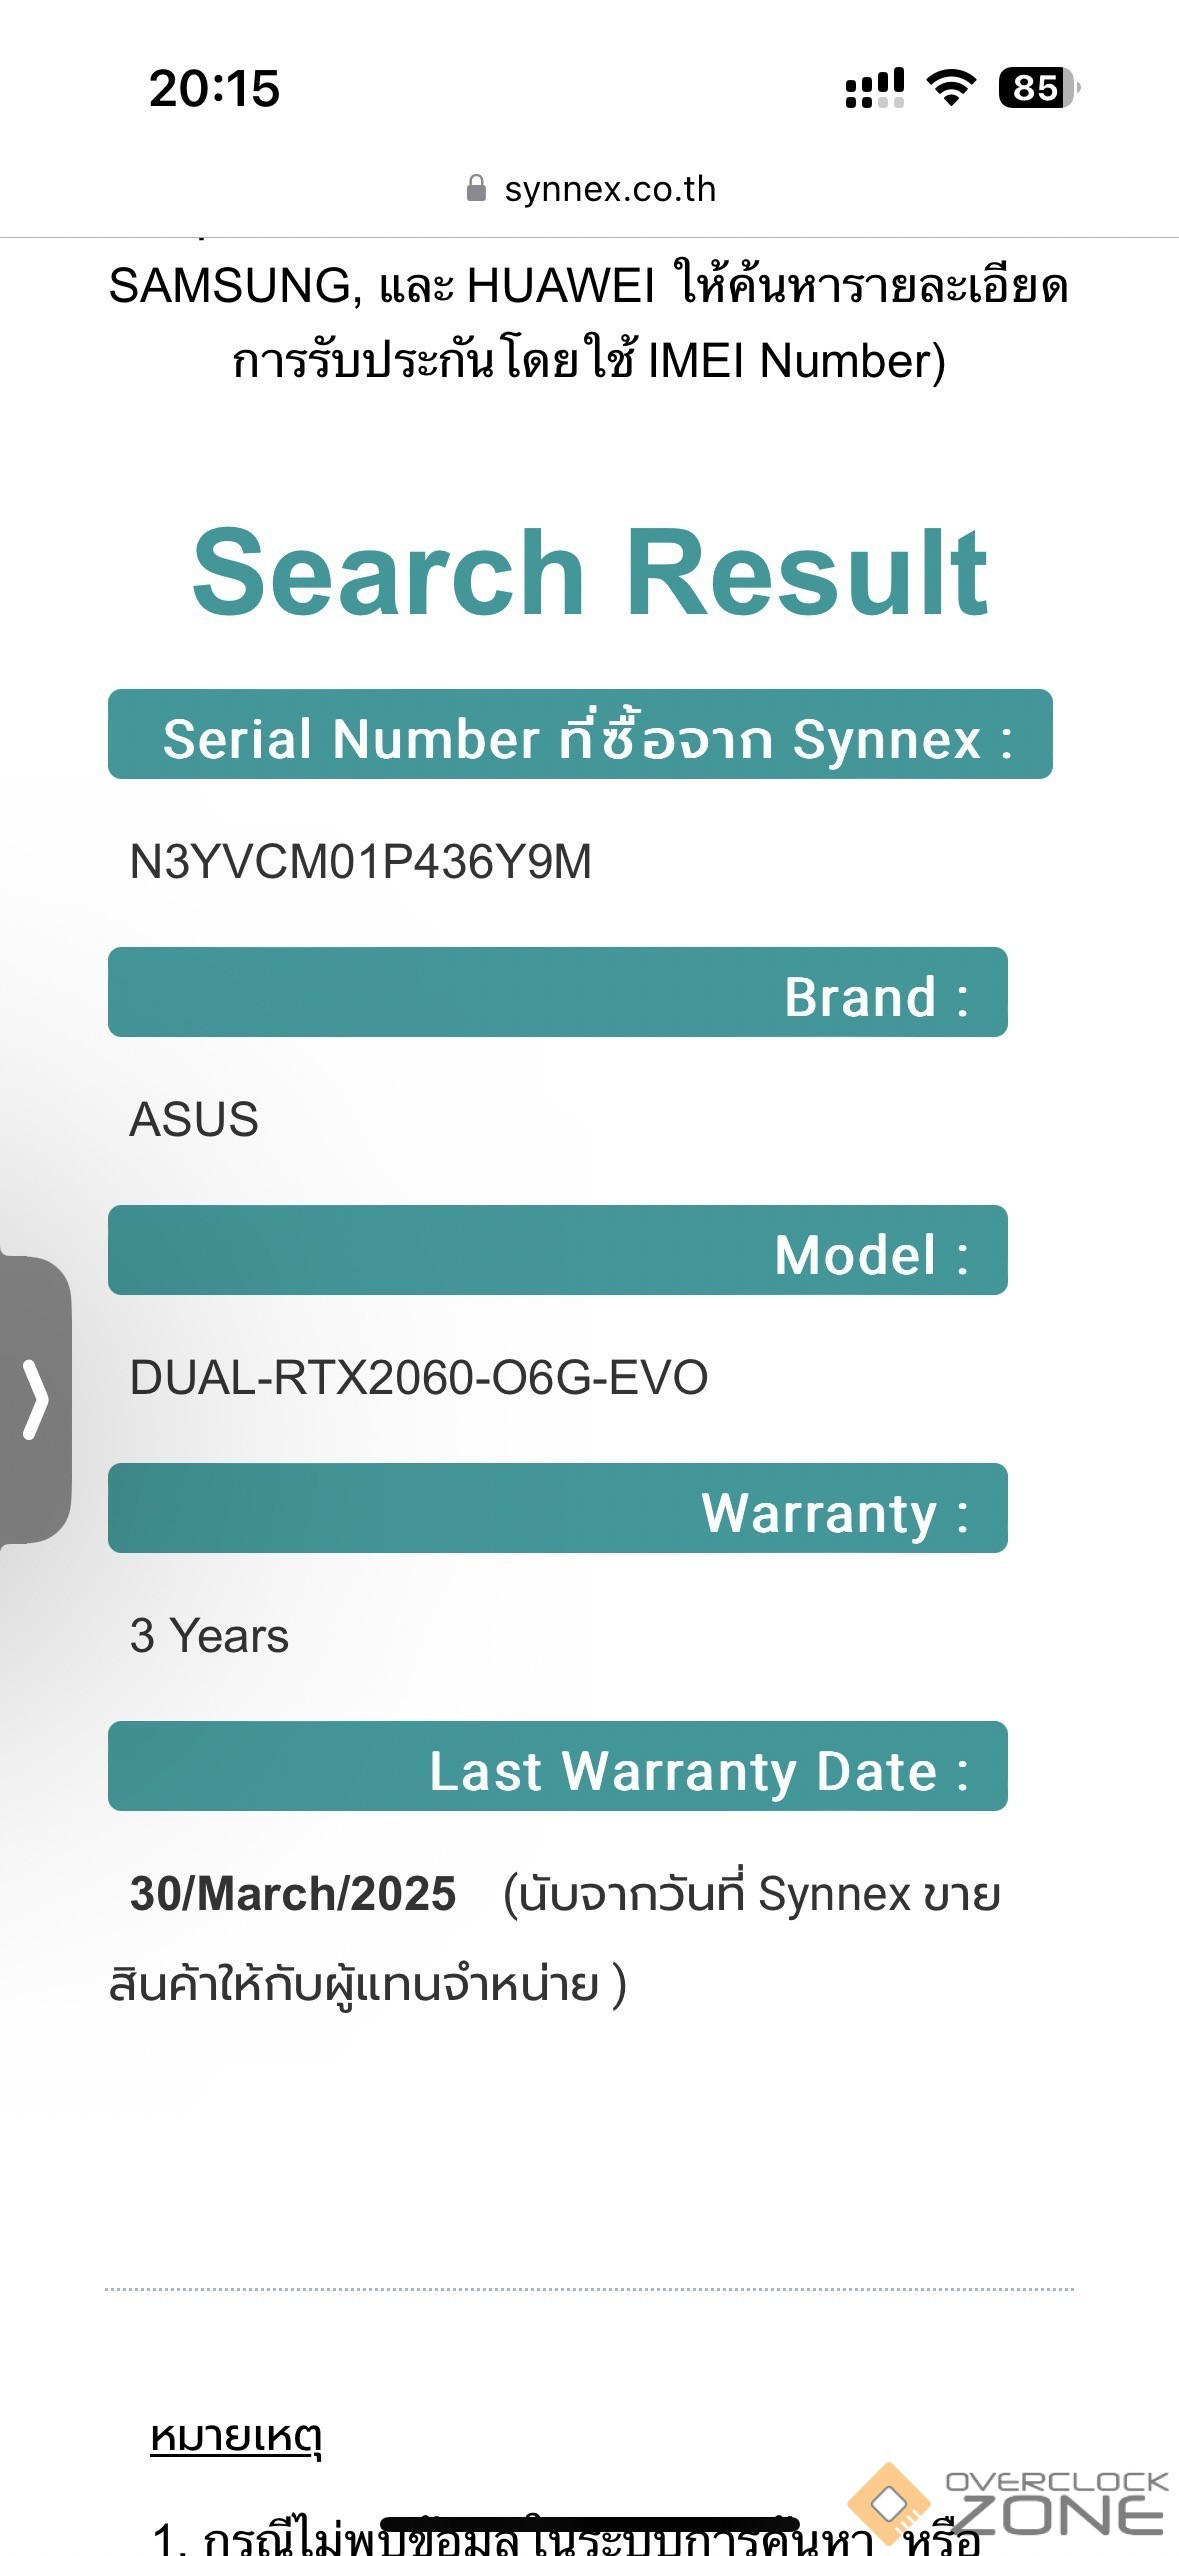The width and height of the screenshot is (1179, 2556).
Task: Tap the Wi-Fi status icon
Action: (x=951, y=88)
